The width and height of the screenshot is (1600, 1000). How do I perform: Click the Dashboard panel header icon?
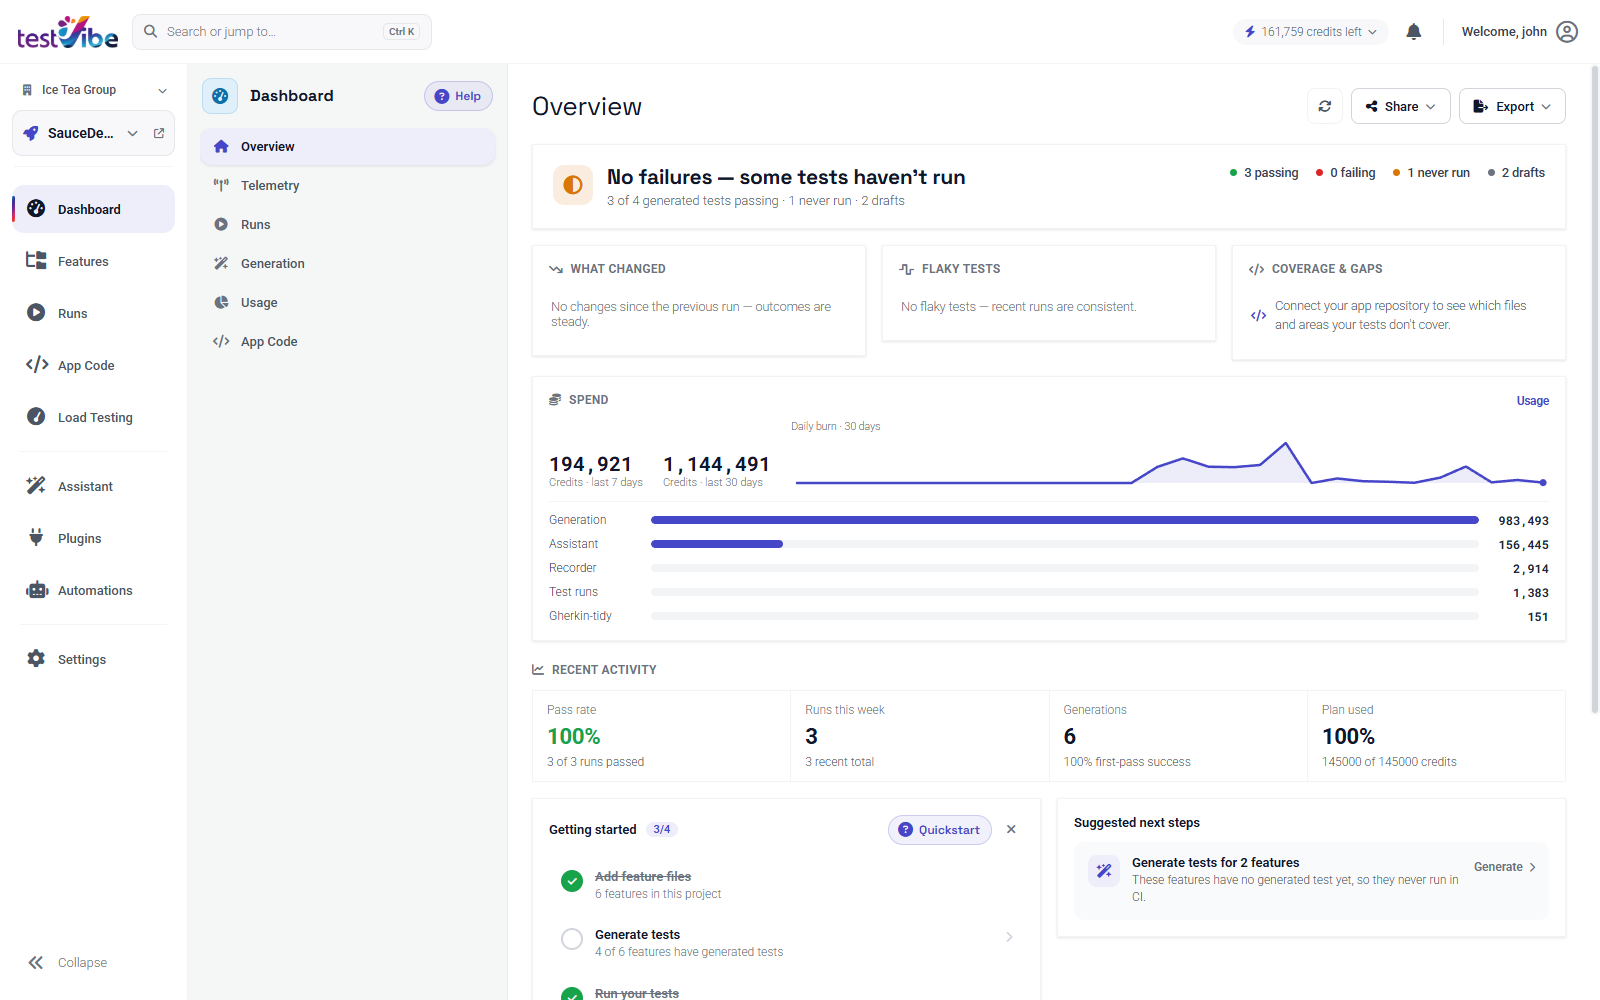(220, 96)
